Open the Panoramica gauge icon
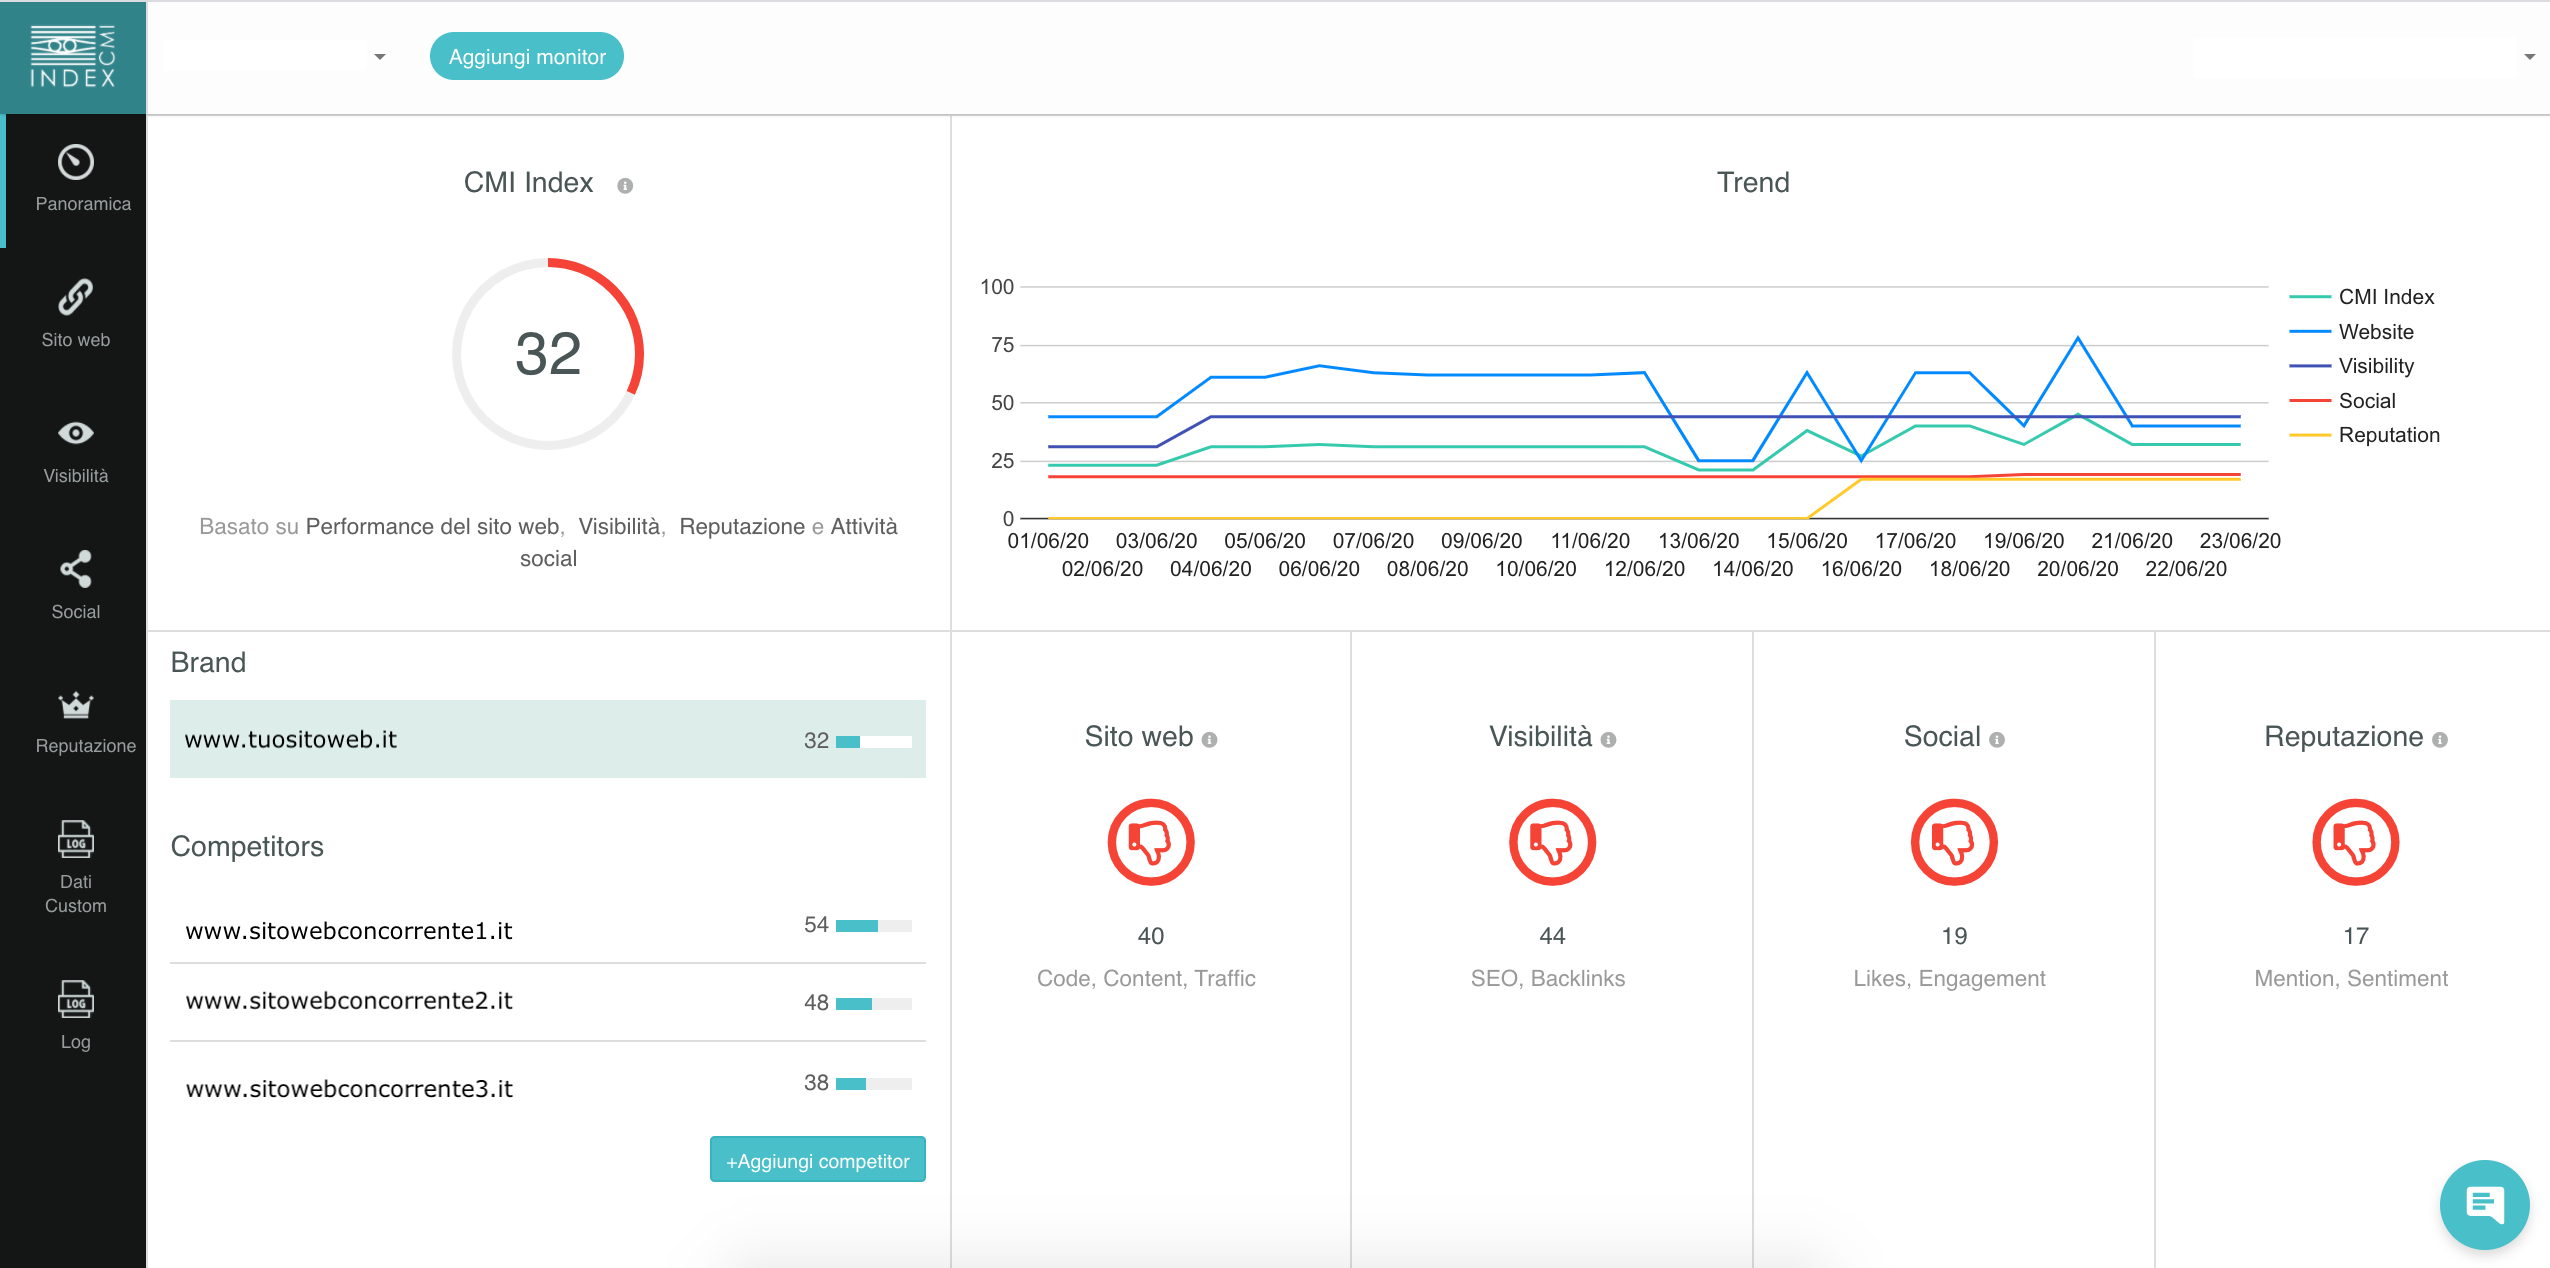 click(76, 162)
